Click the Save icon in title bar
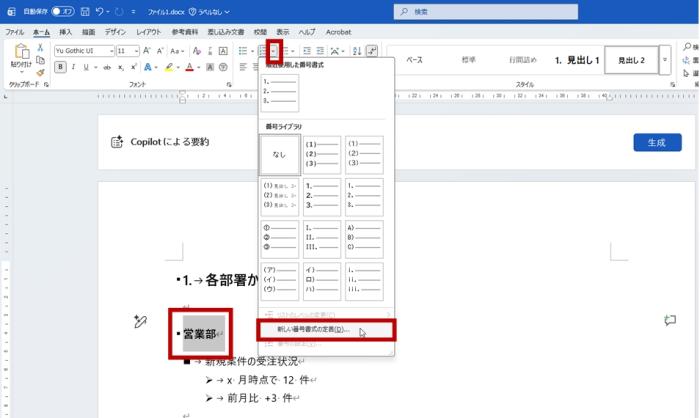Viewport: 700px width, 418px height. pos(83,11)
